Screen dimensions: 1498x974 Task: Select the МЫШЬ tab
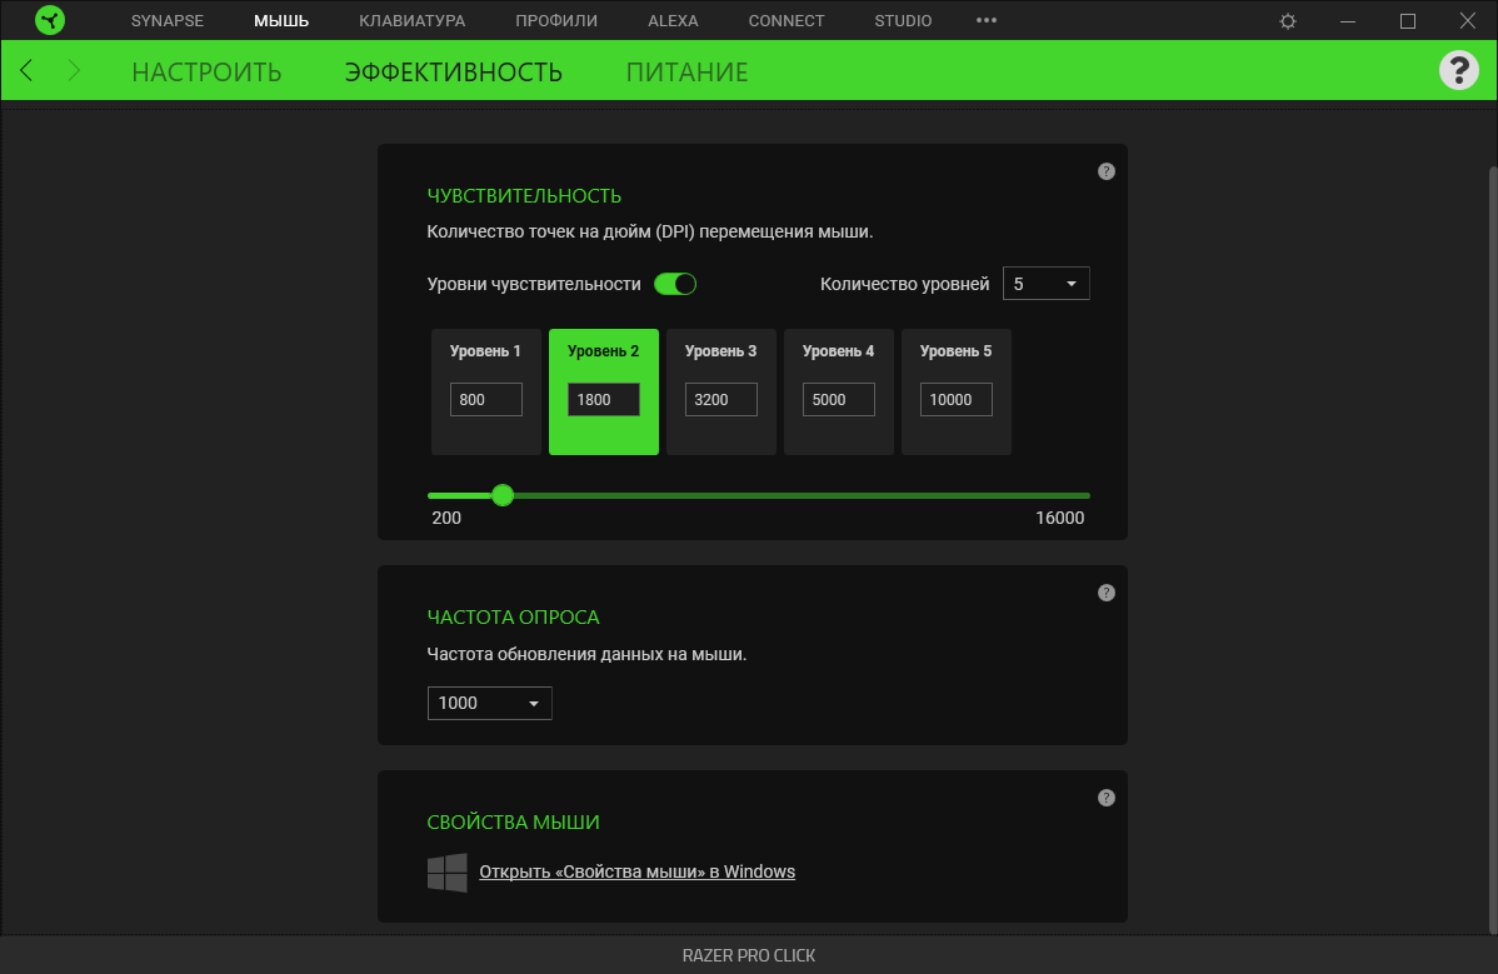tap(281, 20)
